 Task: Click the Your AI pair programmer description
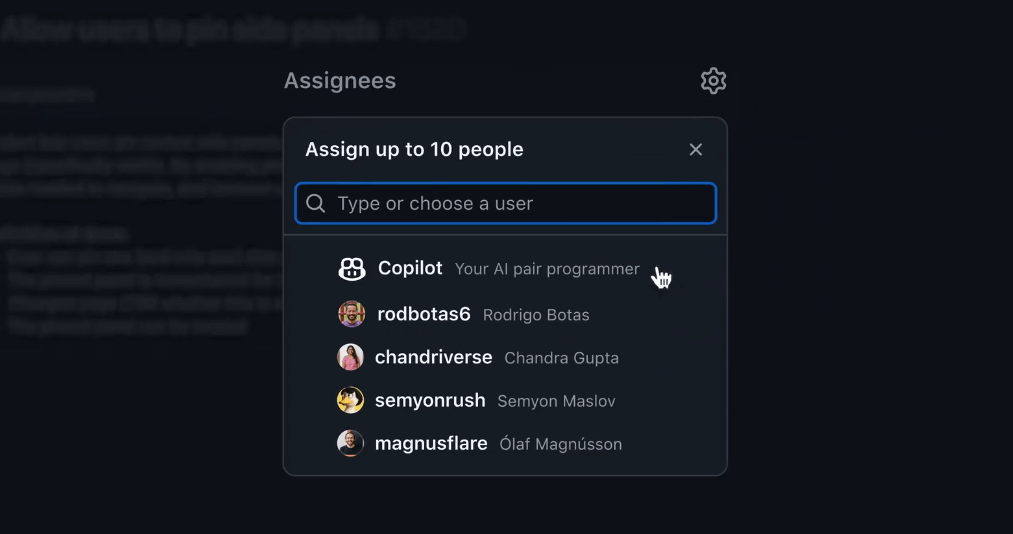pos(547,269)
